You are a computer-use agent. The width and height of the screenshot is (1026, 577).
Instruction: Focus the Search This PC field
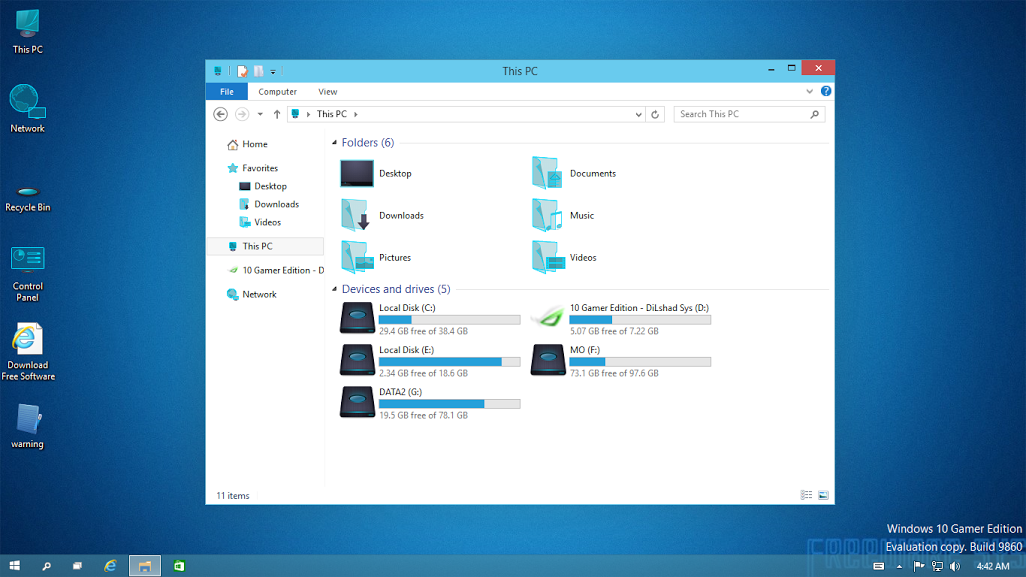pyautogui.click(x=749, y=114)
